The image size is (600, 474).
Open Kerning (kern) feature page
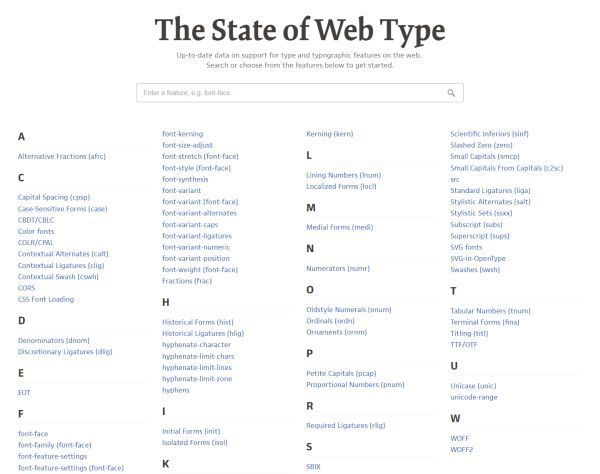[x=329, y=134]
